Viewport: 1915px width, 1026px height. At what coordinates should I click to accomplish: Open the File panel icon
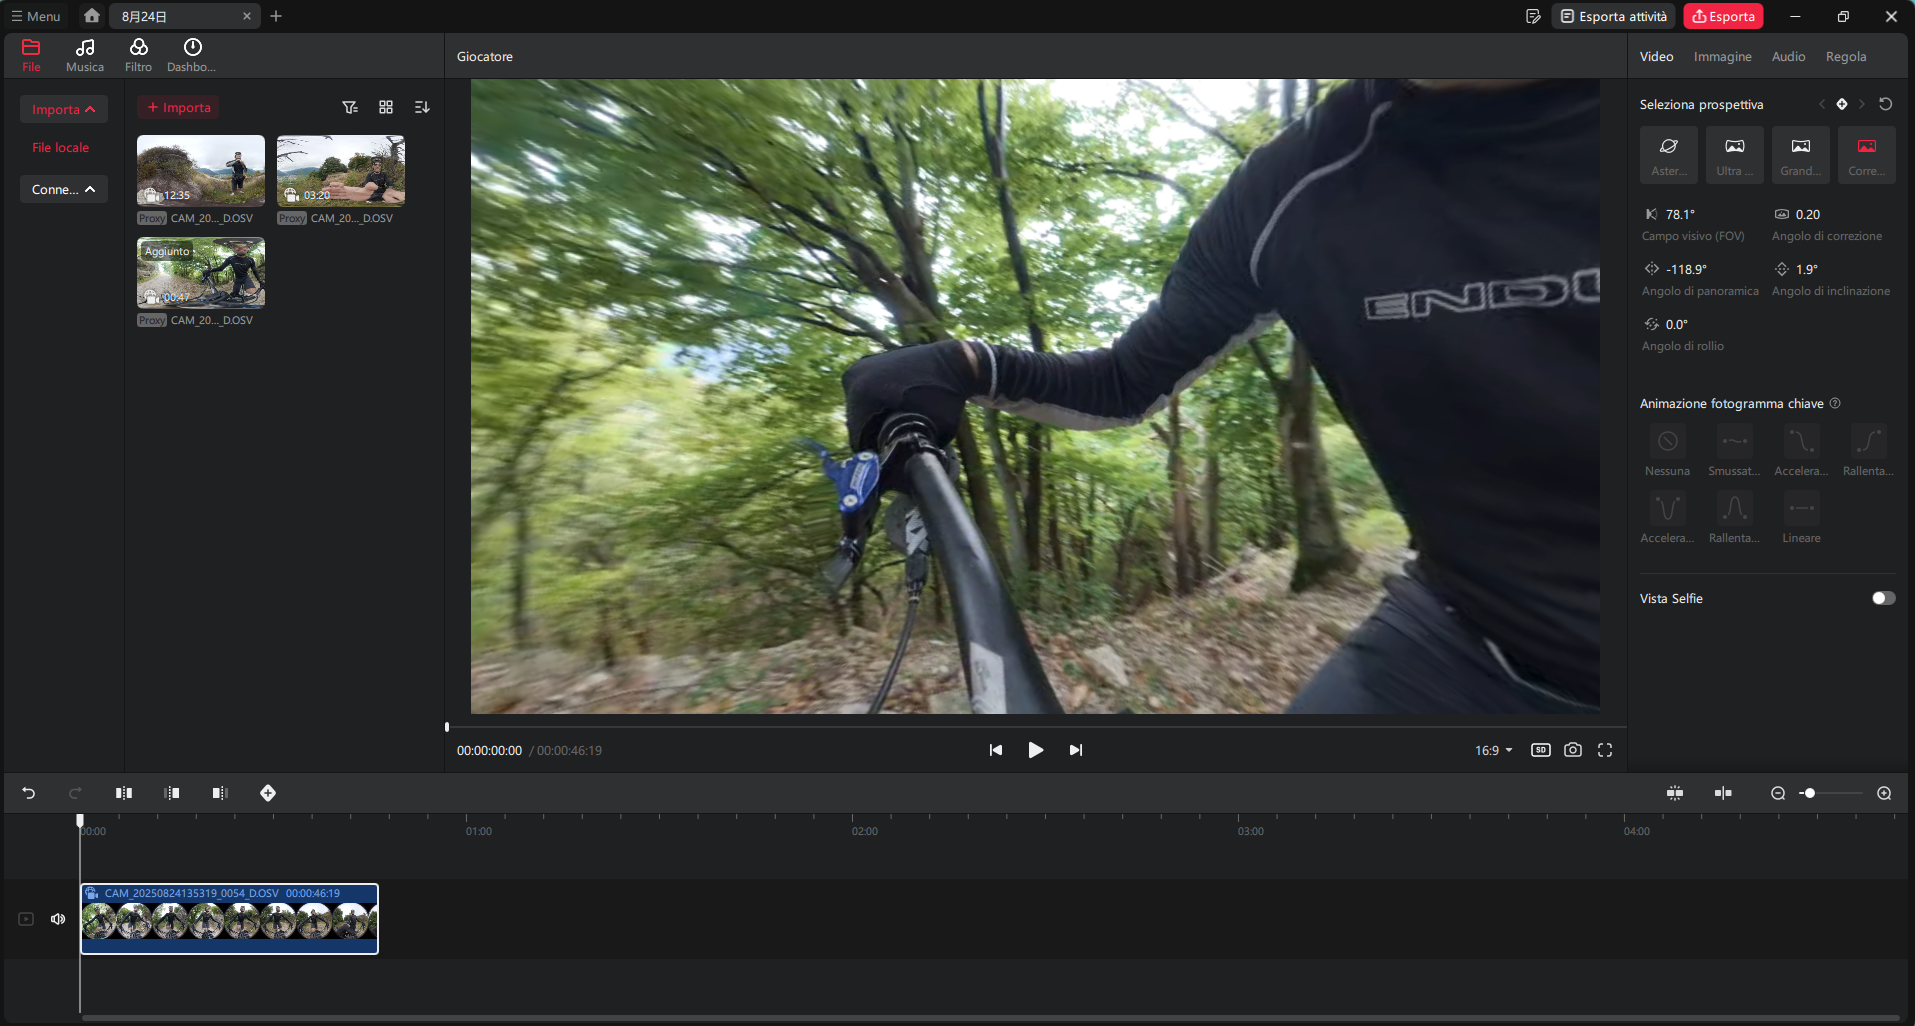(31, 55)
